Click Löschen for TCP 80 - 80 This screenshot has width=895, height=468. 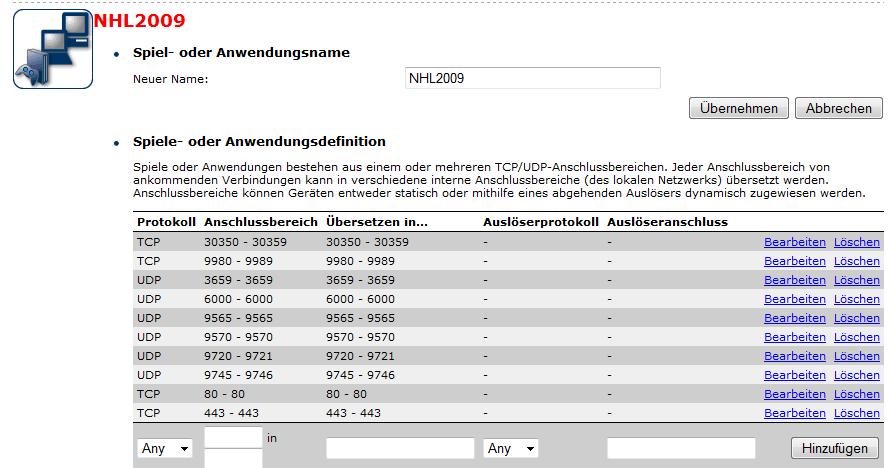pos(857,394)
